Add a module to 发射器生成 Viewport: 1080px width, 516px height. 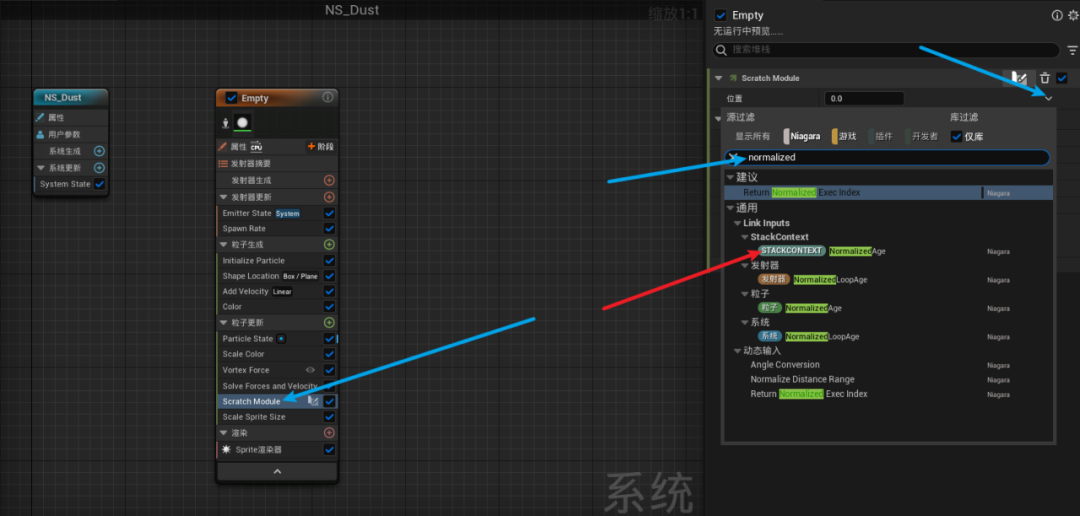pos(329,180)
